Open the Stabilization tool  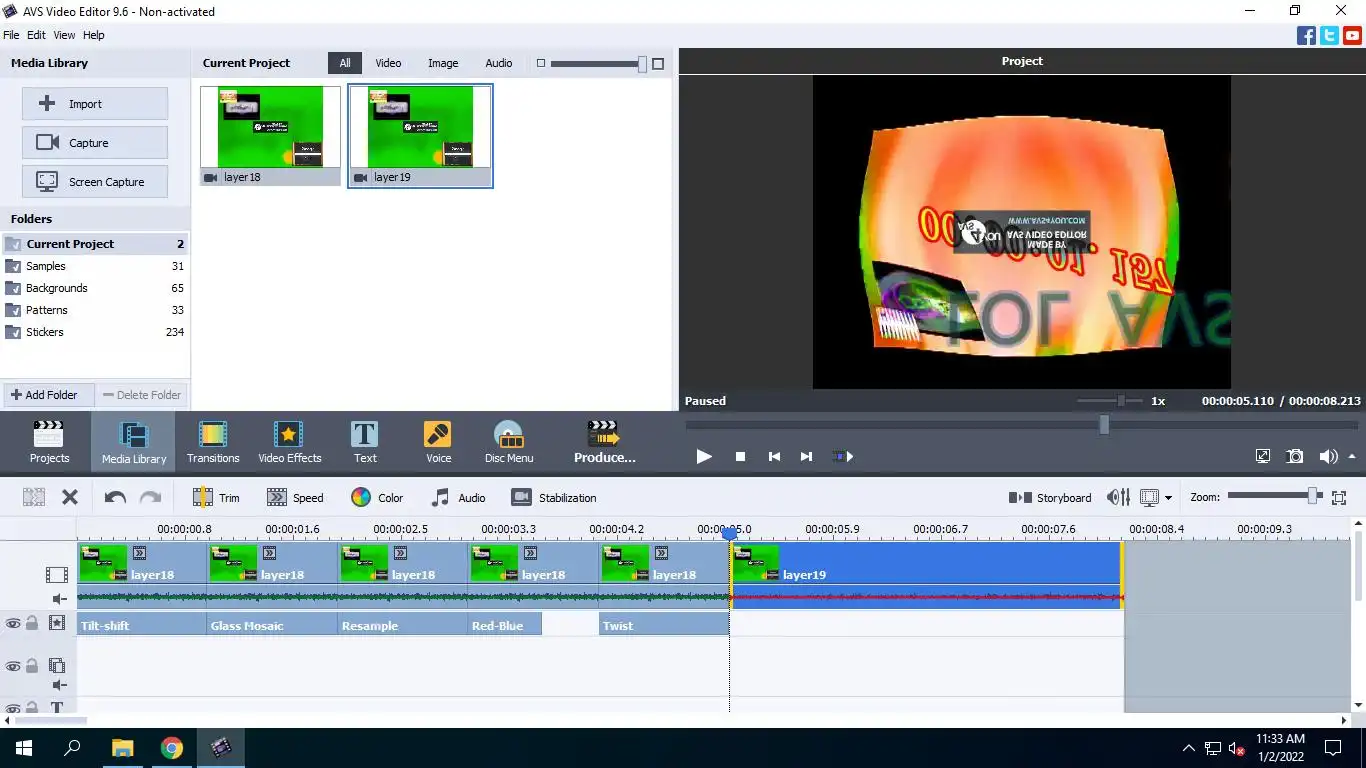pos(553,497)
